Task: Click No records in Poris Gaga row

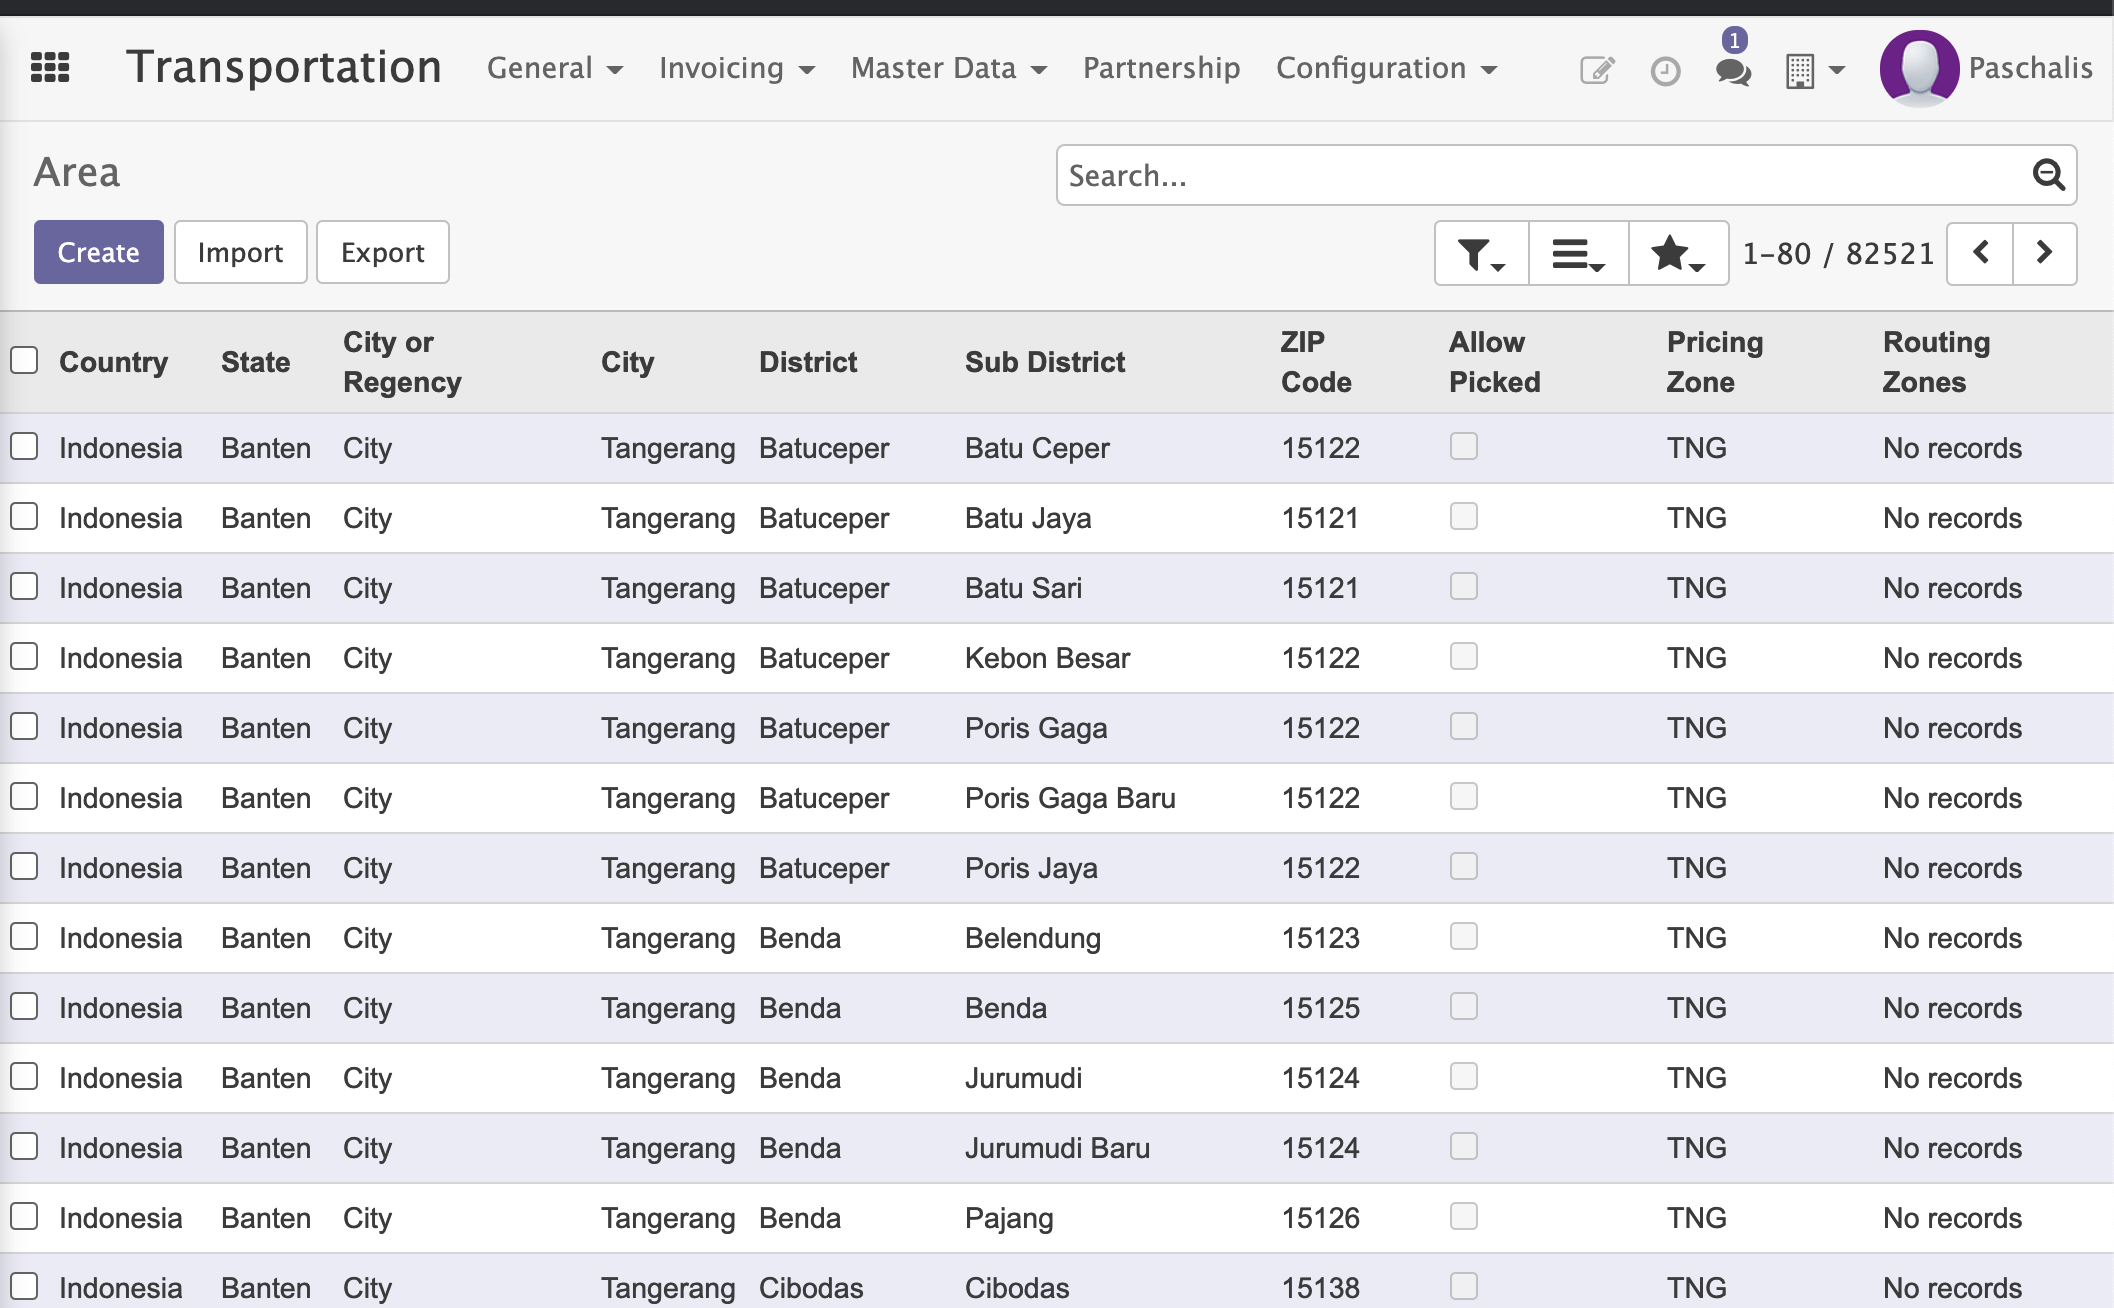Action: 1952,728
